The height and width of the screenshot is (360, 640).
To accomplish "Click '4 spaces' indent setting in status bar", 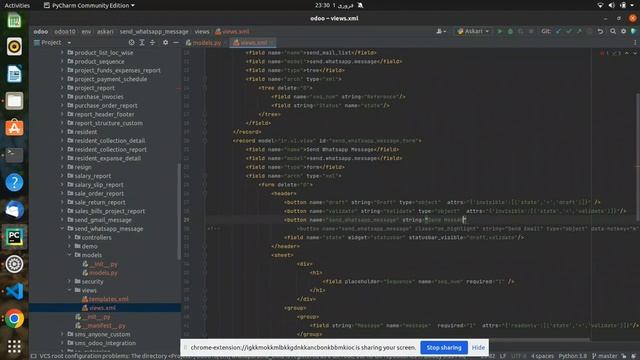I will [x=542, y=356].
